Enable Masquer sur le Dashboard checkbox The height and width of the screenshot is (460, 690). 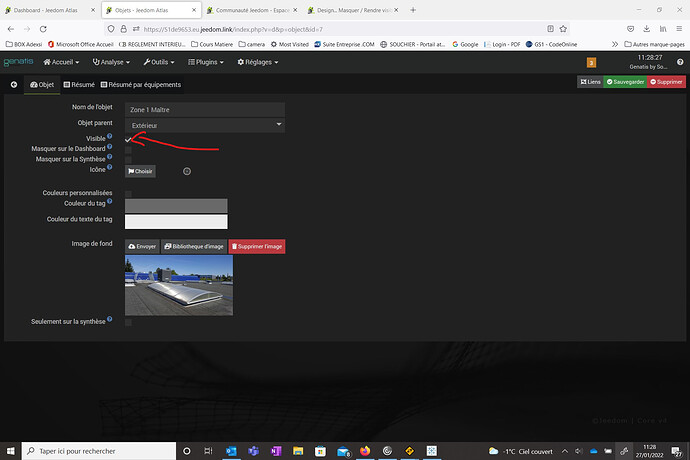128,151
